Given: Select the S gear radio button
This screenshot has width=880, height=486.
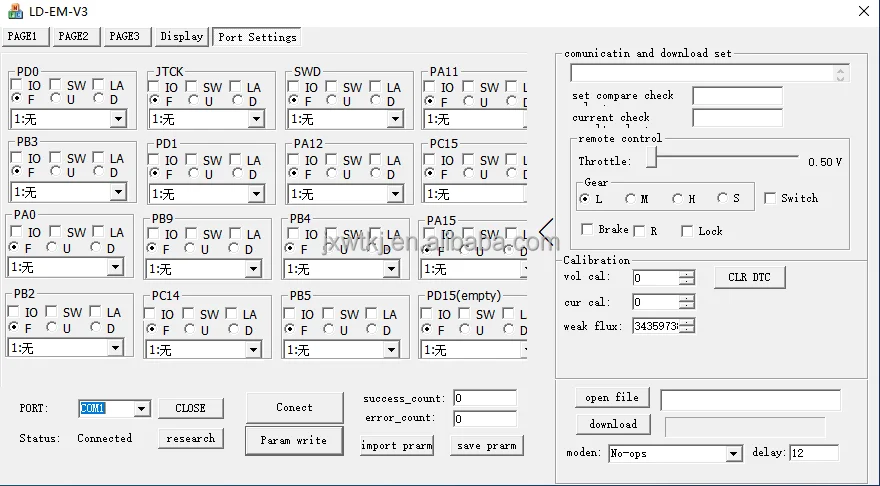Looking at the screenshot, I should click(722, 198).
